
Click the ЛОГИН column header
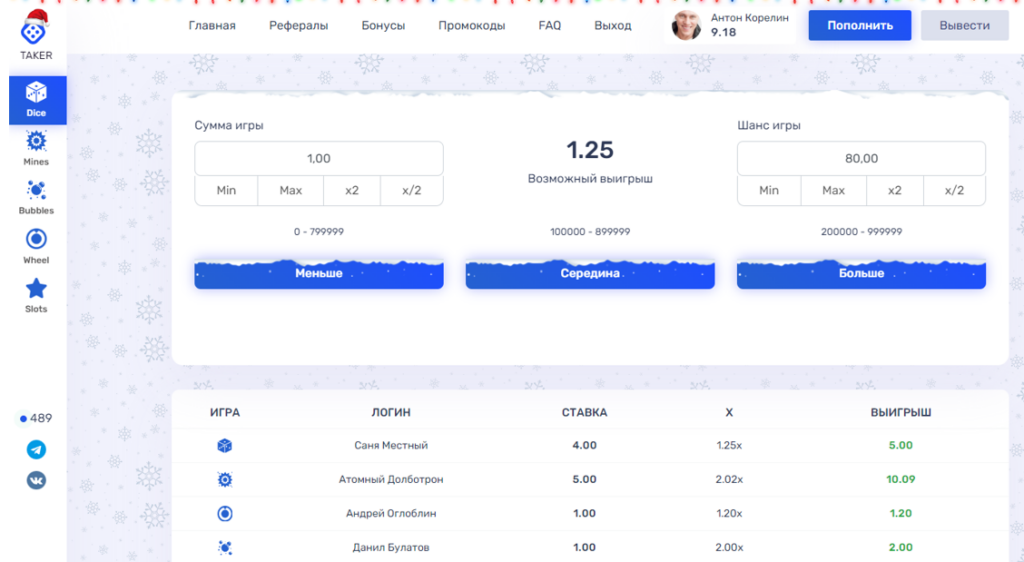point(391,413)
